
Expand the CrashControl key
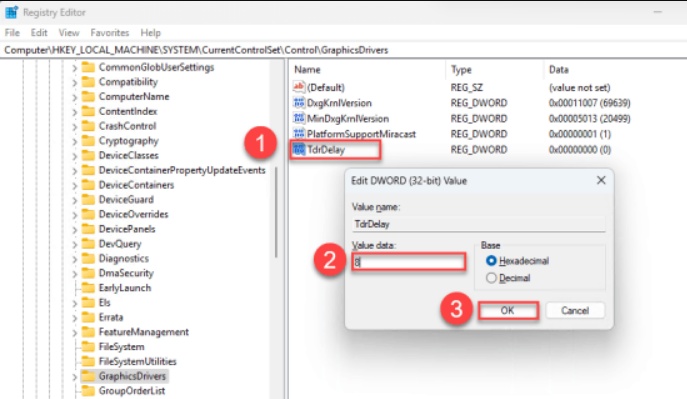coord(74,127)
